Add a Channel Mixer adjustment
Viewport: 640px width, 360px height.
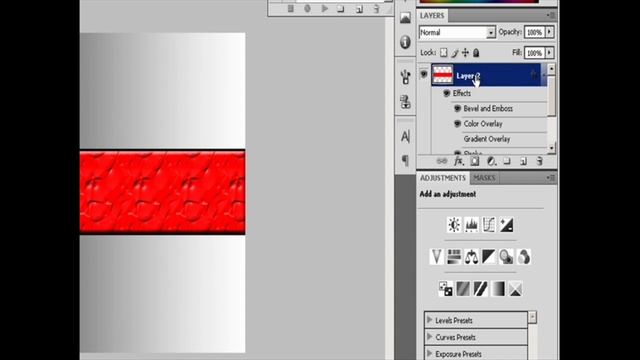coord(524,257)
